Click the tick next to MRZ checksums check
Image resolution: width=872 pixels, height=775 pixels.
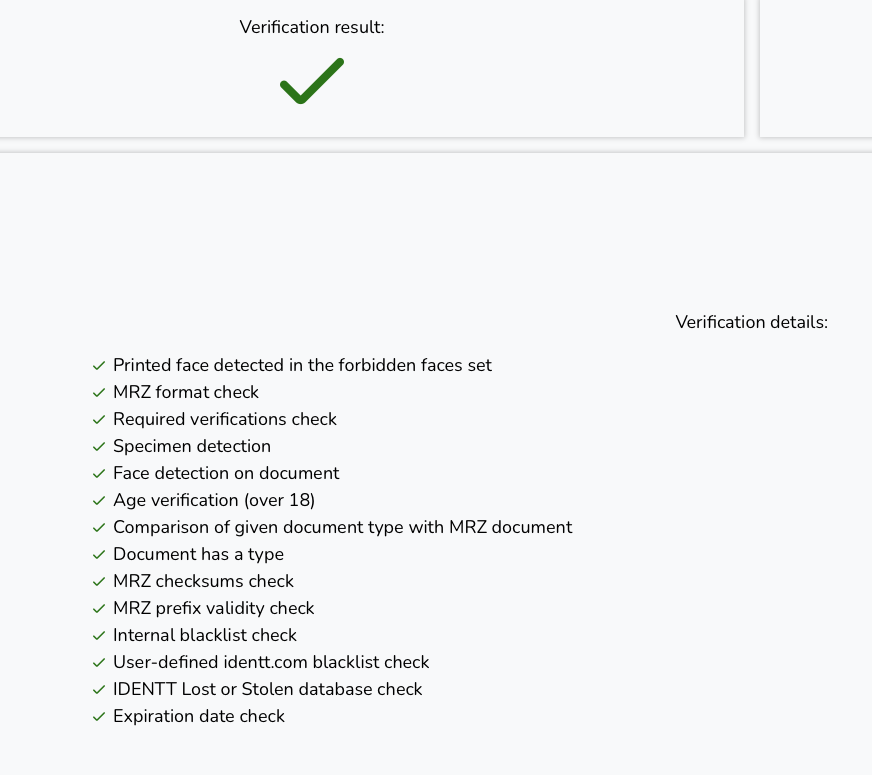(99, 582)
